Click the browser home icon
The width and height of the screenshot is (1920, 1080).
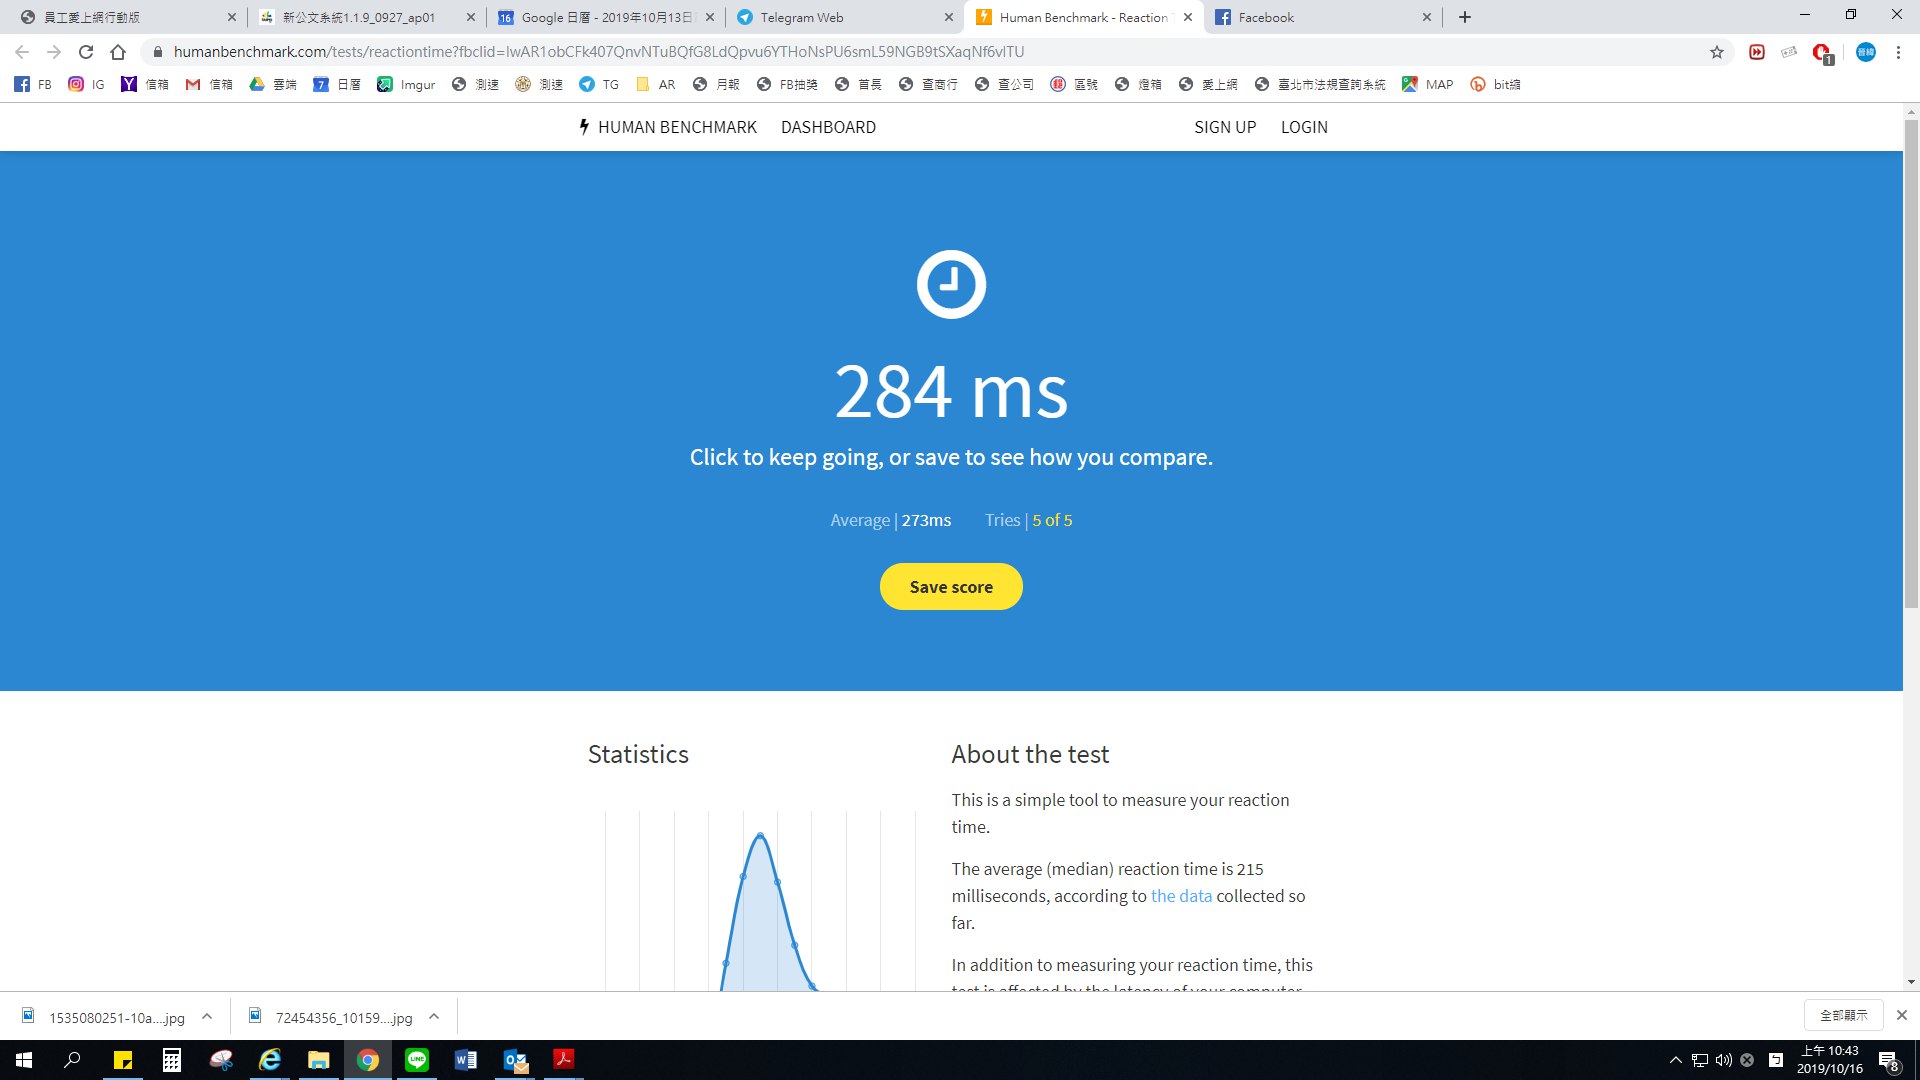[118, 52]
